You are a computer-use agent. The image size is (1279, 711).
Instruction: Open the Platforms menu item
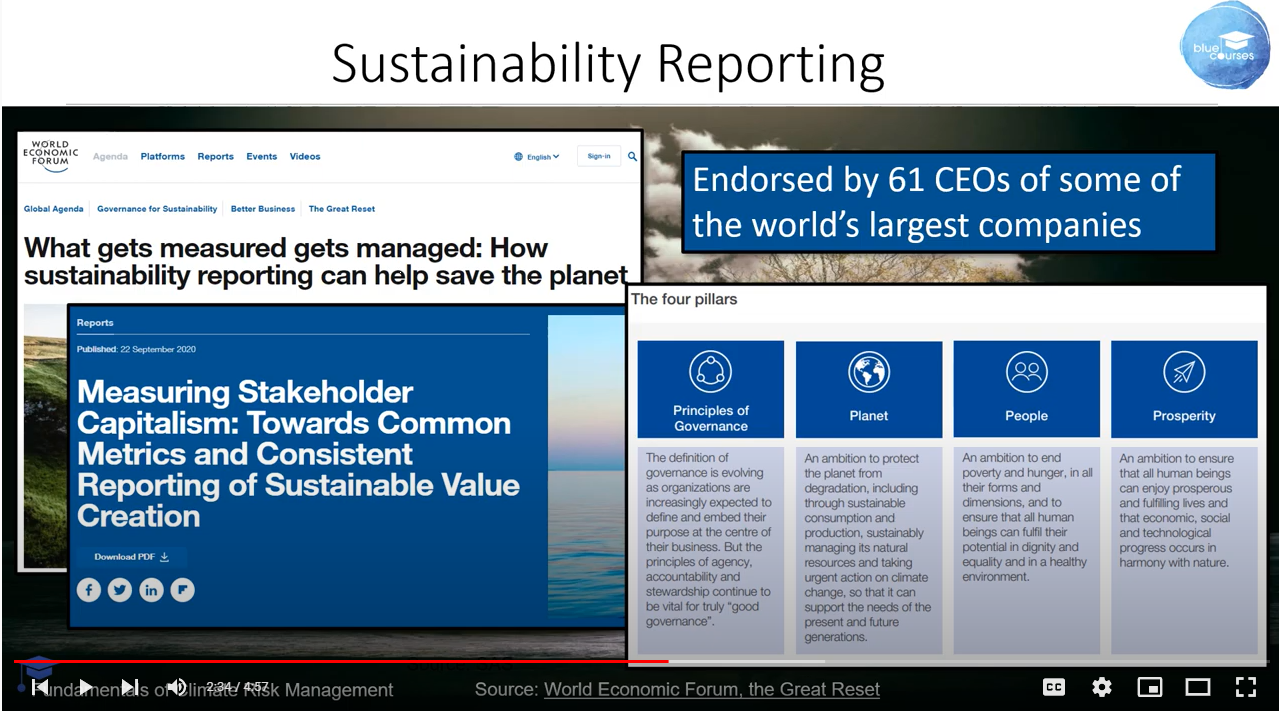click(x=163, y=156)
